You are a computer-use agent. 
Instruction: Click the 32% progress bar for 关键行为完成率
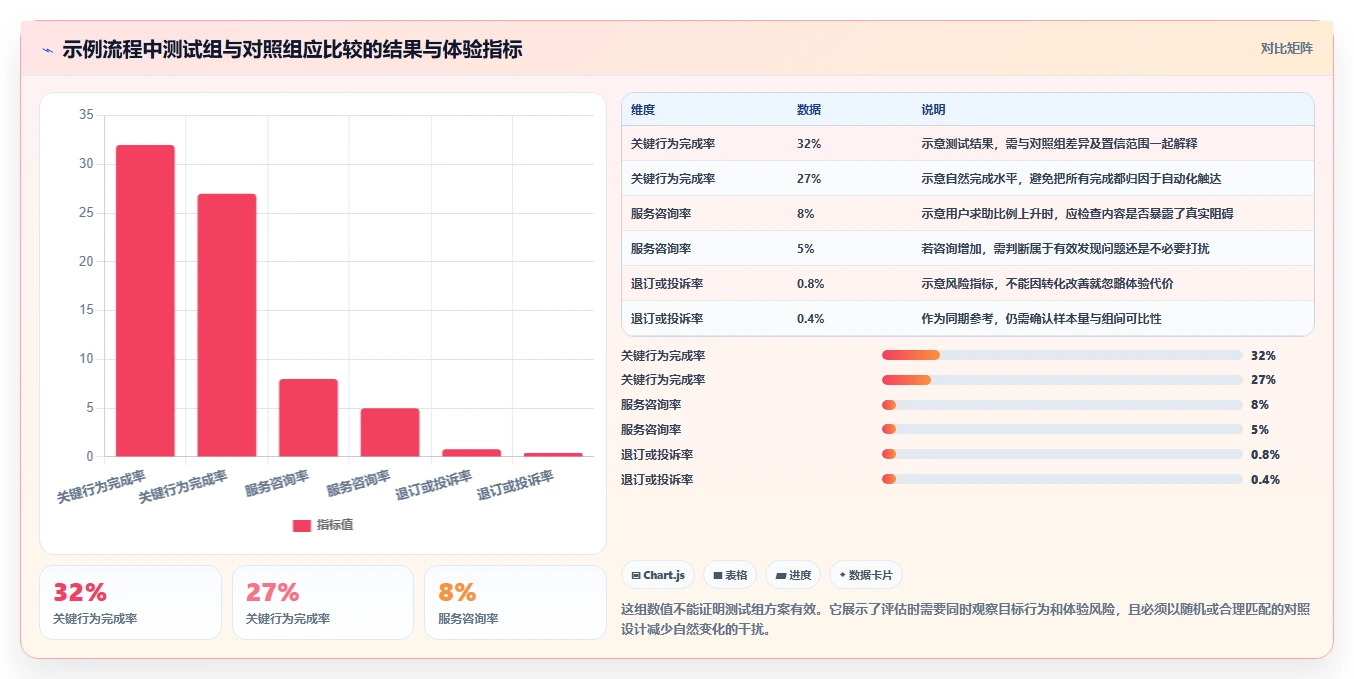1062,355
